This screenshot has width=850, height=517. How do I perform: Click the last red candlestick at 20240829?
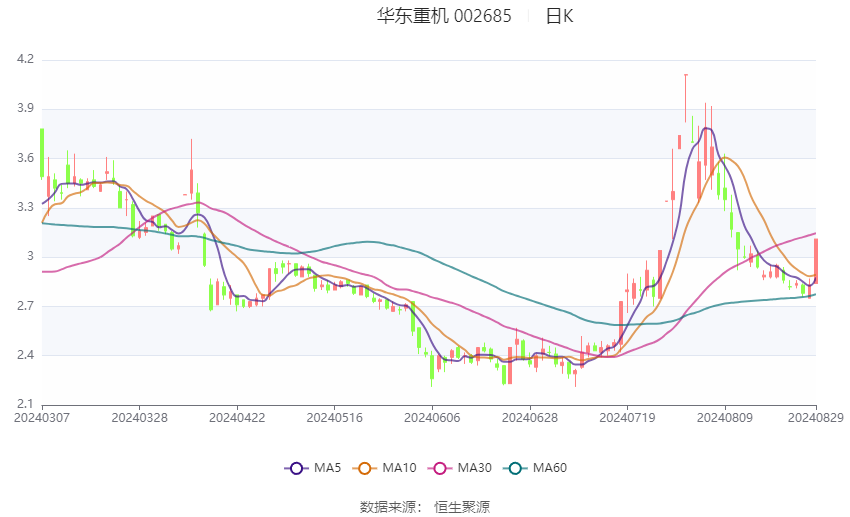point(816,261)
